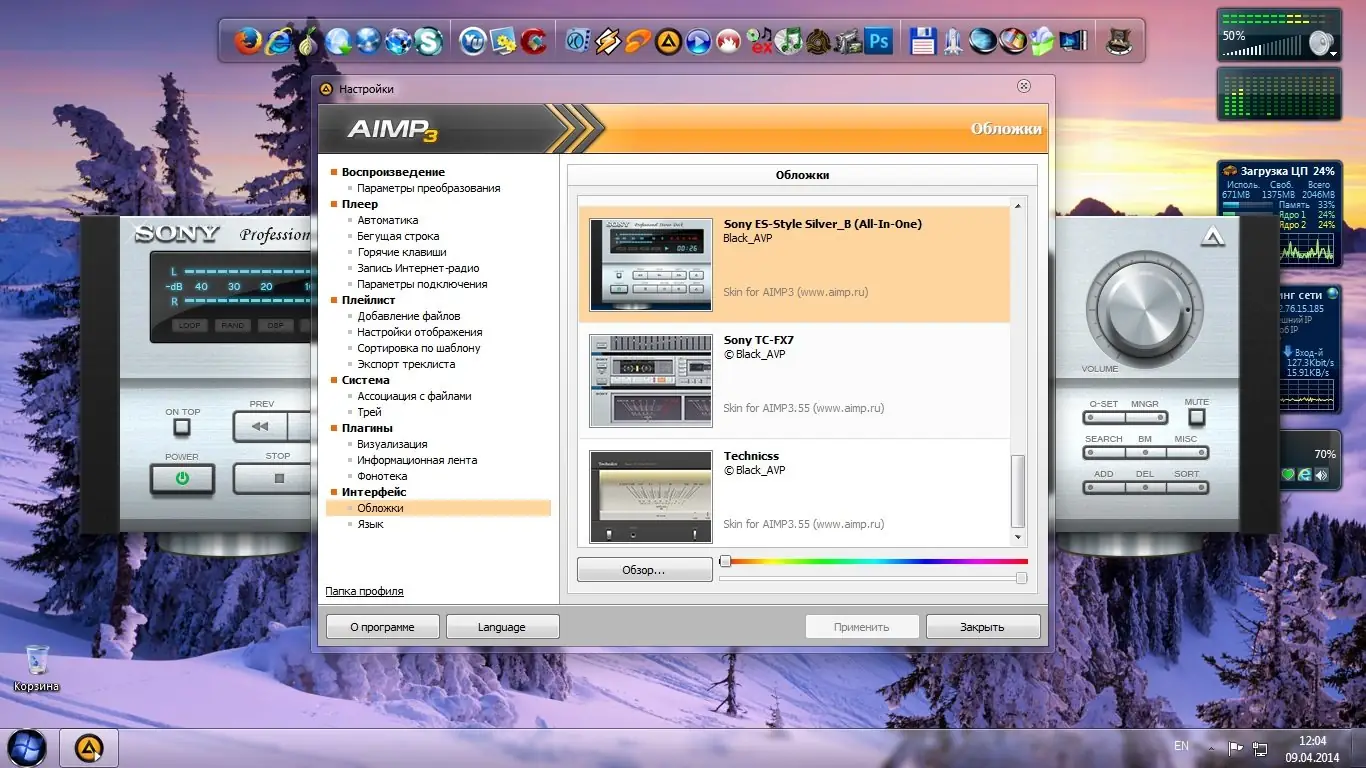
Task: Click the Обзор... browse button
Action: pyautogui.click(x=644, y=570)
